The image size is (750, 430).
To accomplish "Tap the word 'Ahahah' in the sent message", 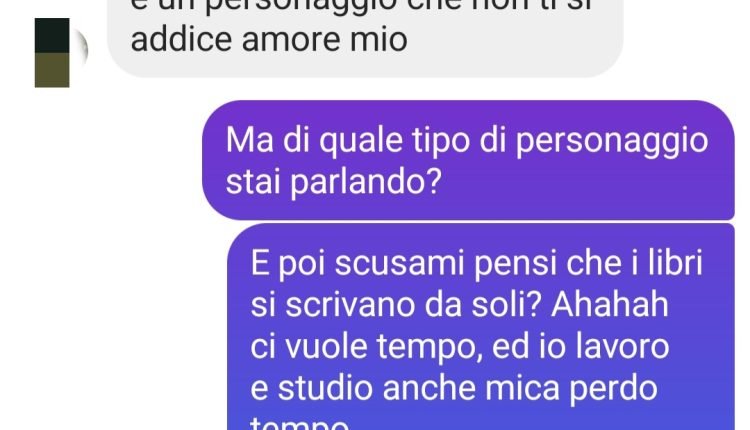I will pos(610,304).
